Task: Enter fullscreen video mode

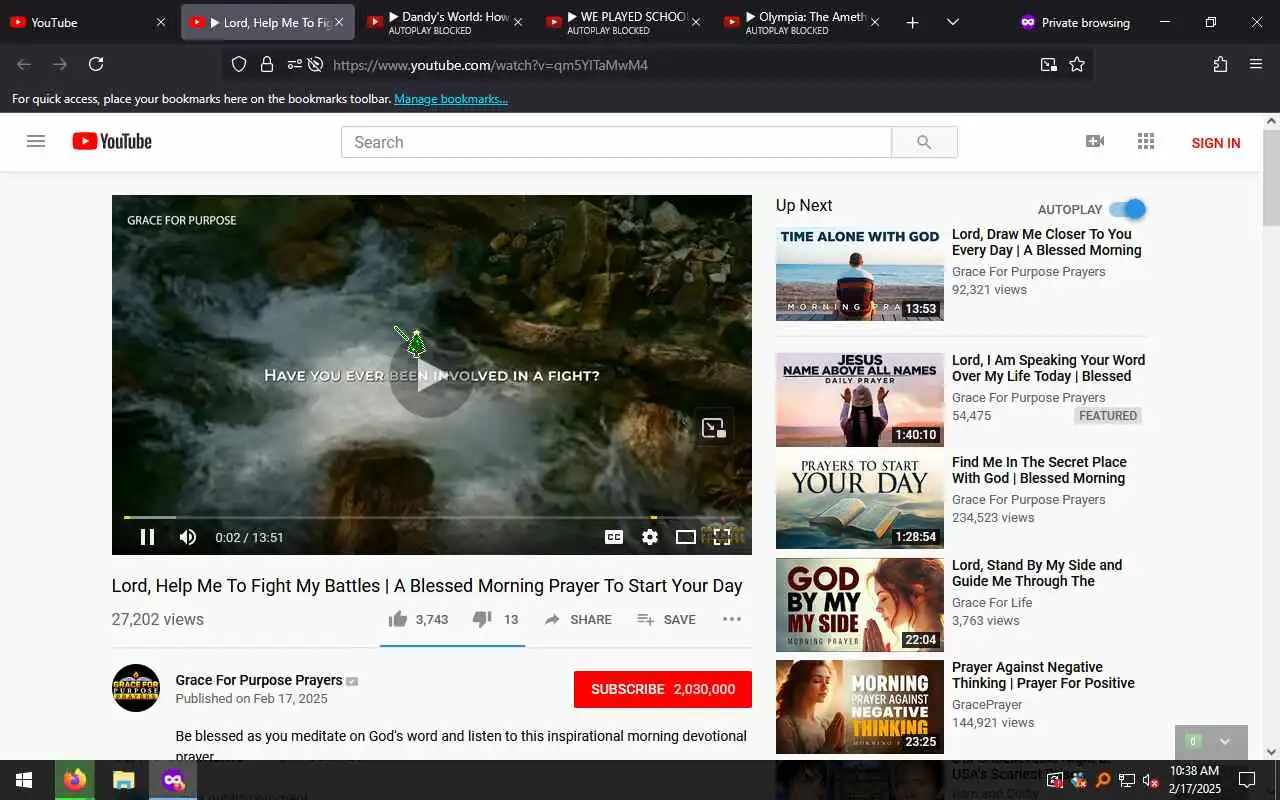Action: 722,537
